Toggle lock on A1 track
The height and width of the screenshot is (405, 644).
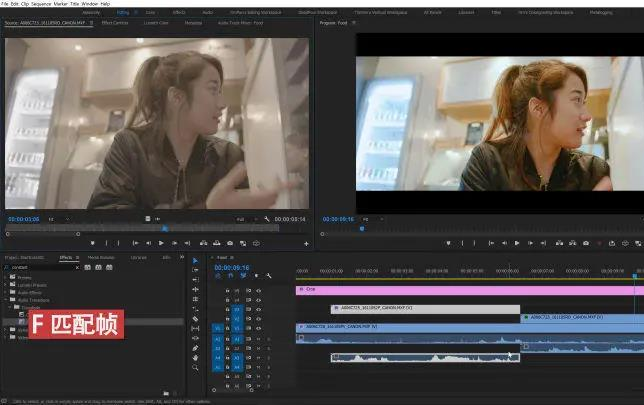pos(227,339)
